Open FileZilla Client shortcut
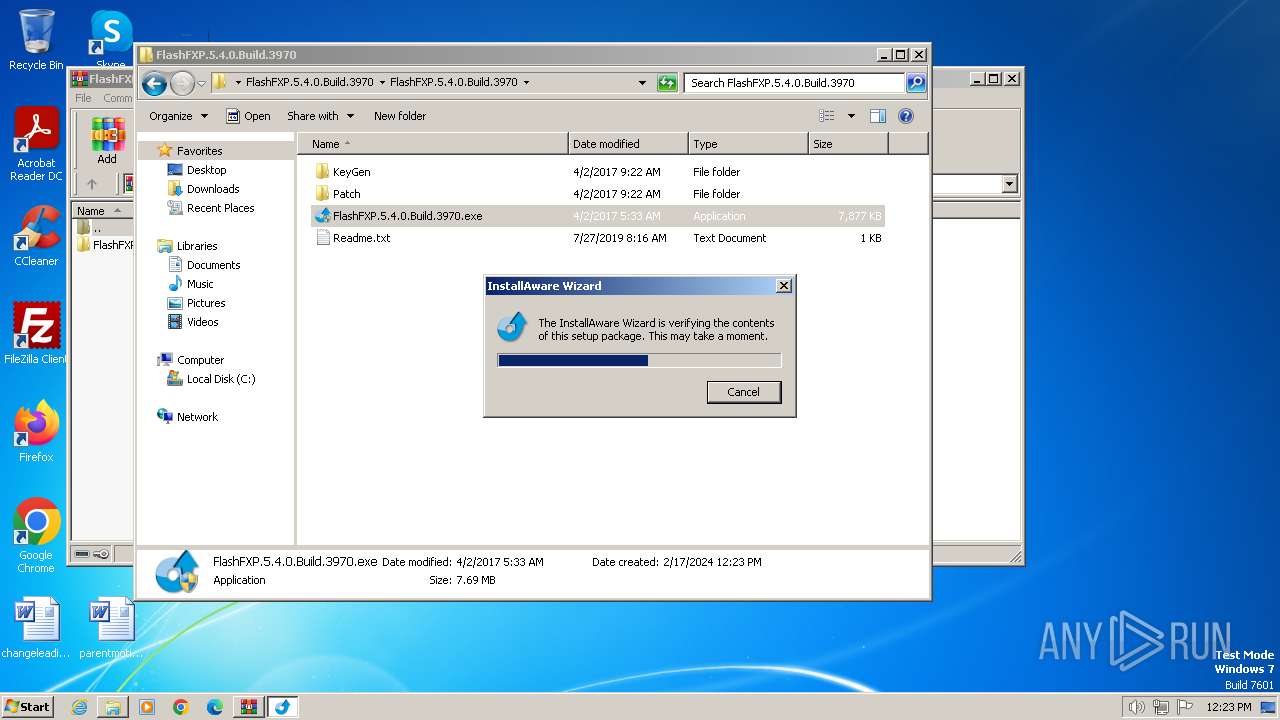 point(36,333)
